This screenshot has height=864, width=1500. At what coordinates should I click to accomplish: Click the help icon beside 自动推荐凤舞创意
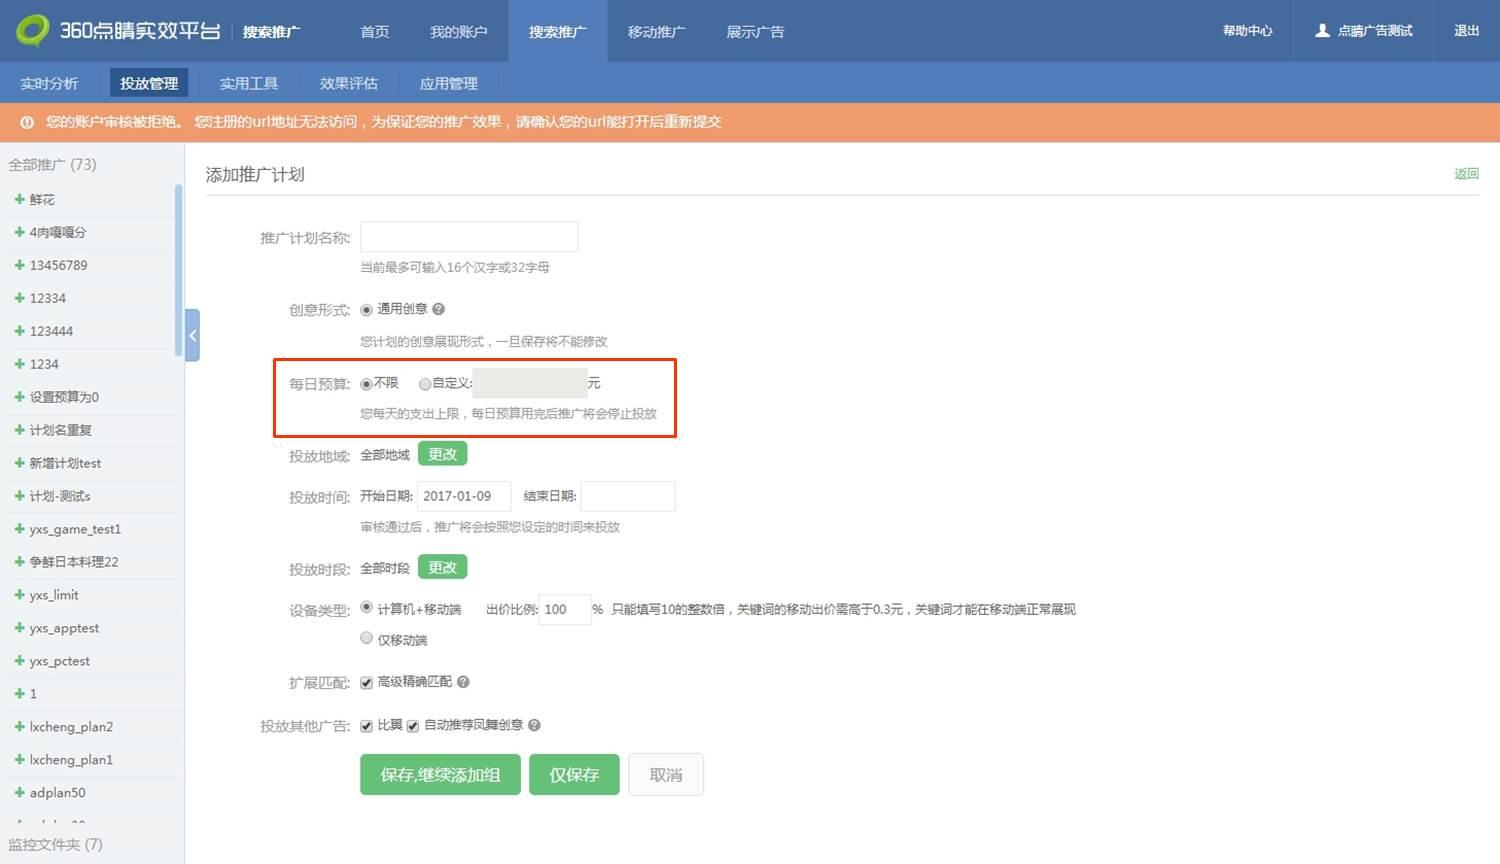(x=534, y=725)
